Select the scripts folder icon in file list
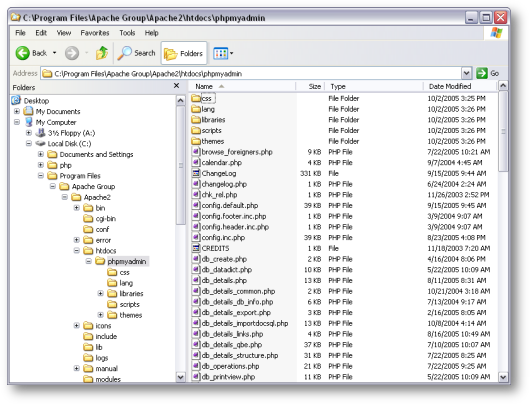 click(x=196, y=130)
